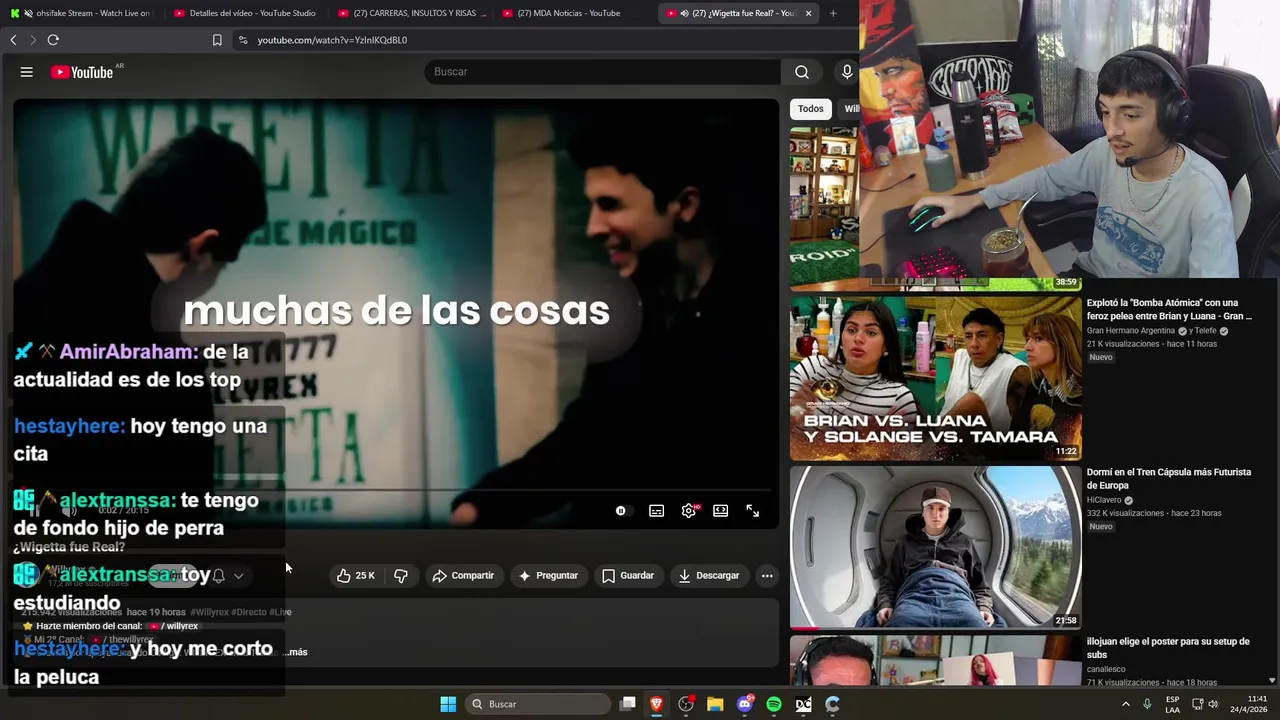Click the #Willyrex hashtag
This screenshot has height=720, width=1280.
pos(209,612)
